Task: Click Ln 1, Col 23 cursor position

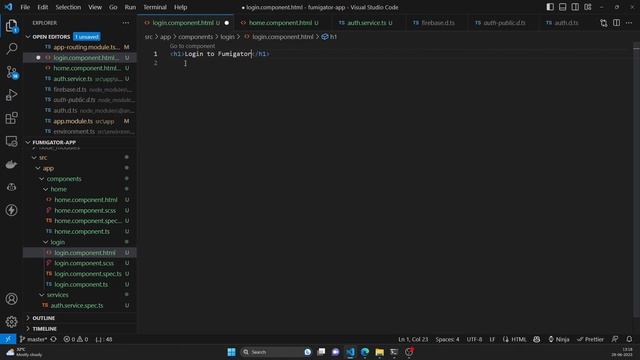Action: (413, 339)
